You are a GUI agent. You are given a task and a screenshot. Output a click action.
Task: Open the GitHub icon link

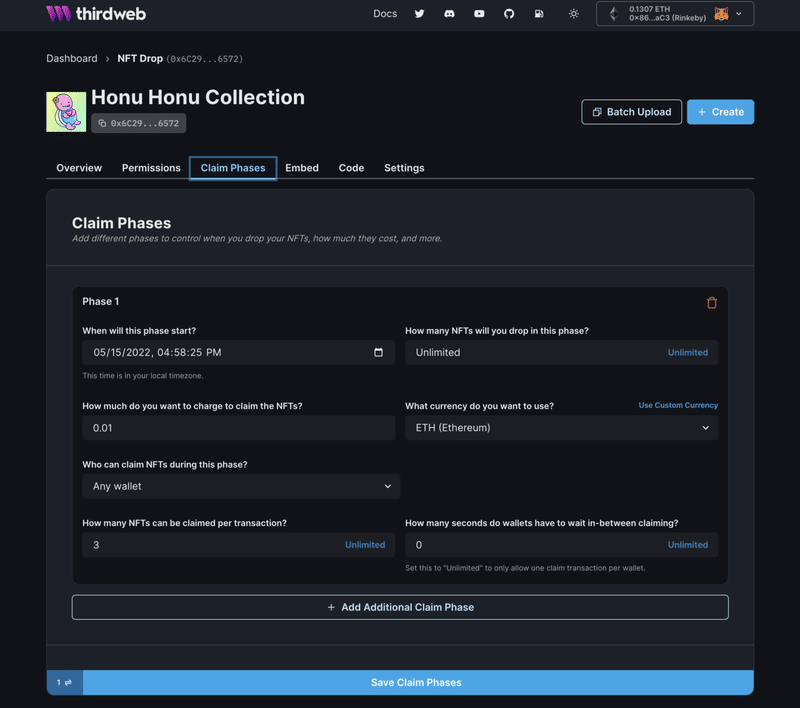509,14
